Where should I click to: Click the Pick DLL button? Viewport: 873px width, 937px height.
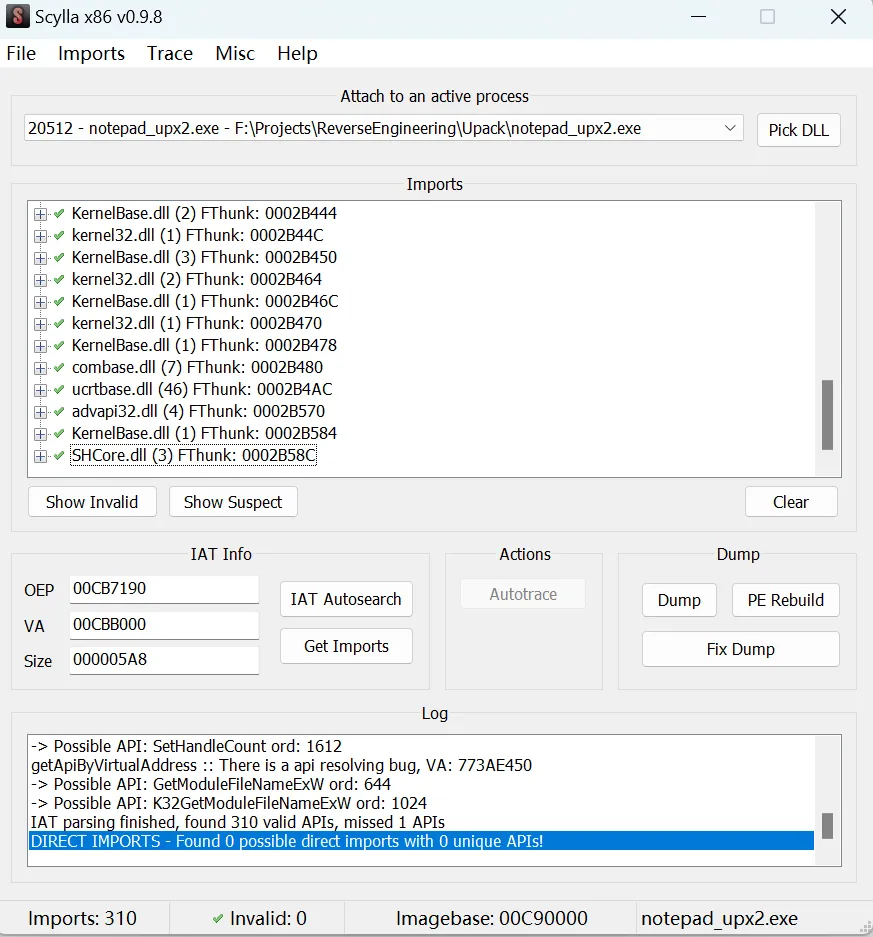(798, 130)
